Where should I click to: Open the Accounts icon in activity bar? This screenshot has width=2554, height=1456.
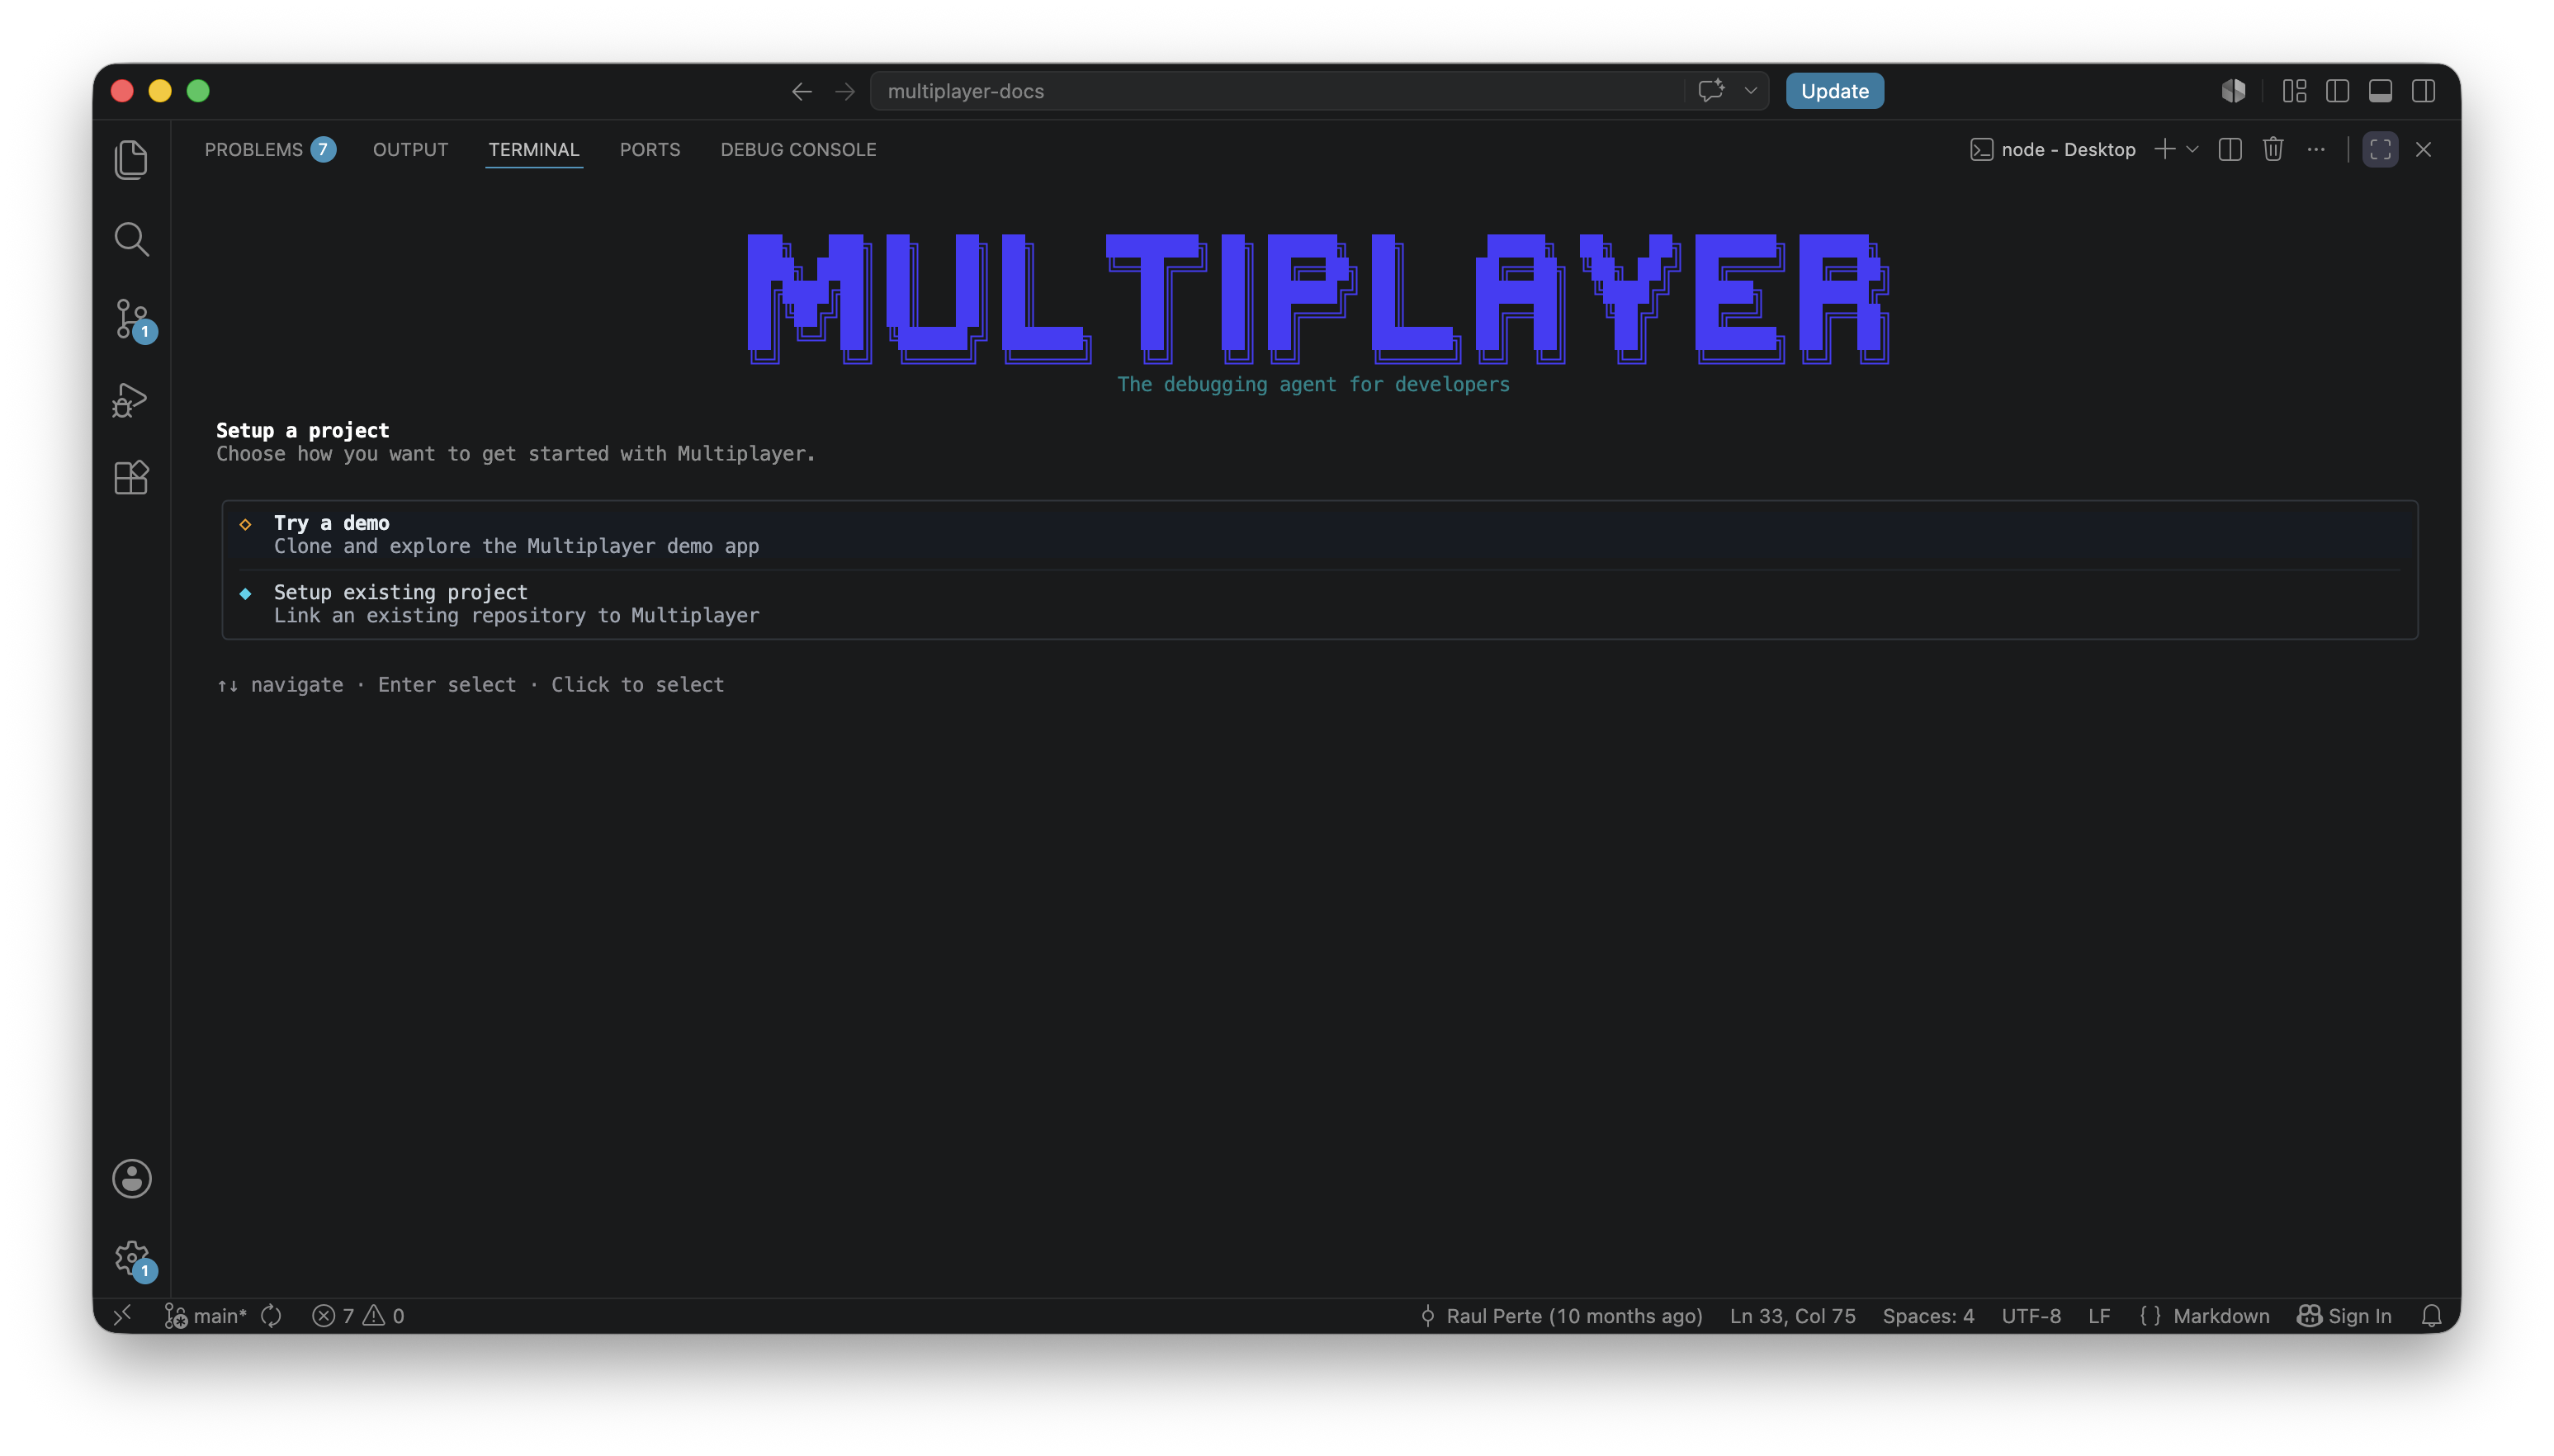coord(132,1178)
